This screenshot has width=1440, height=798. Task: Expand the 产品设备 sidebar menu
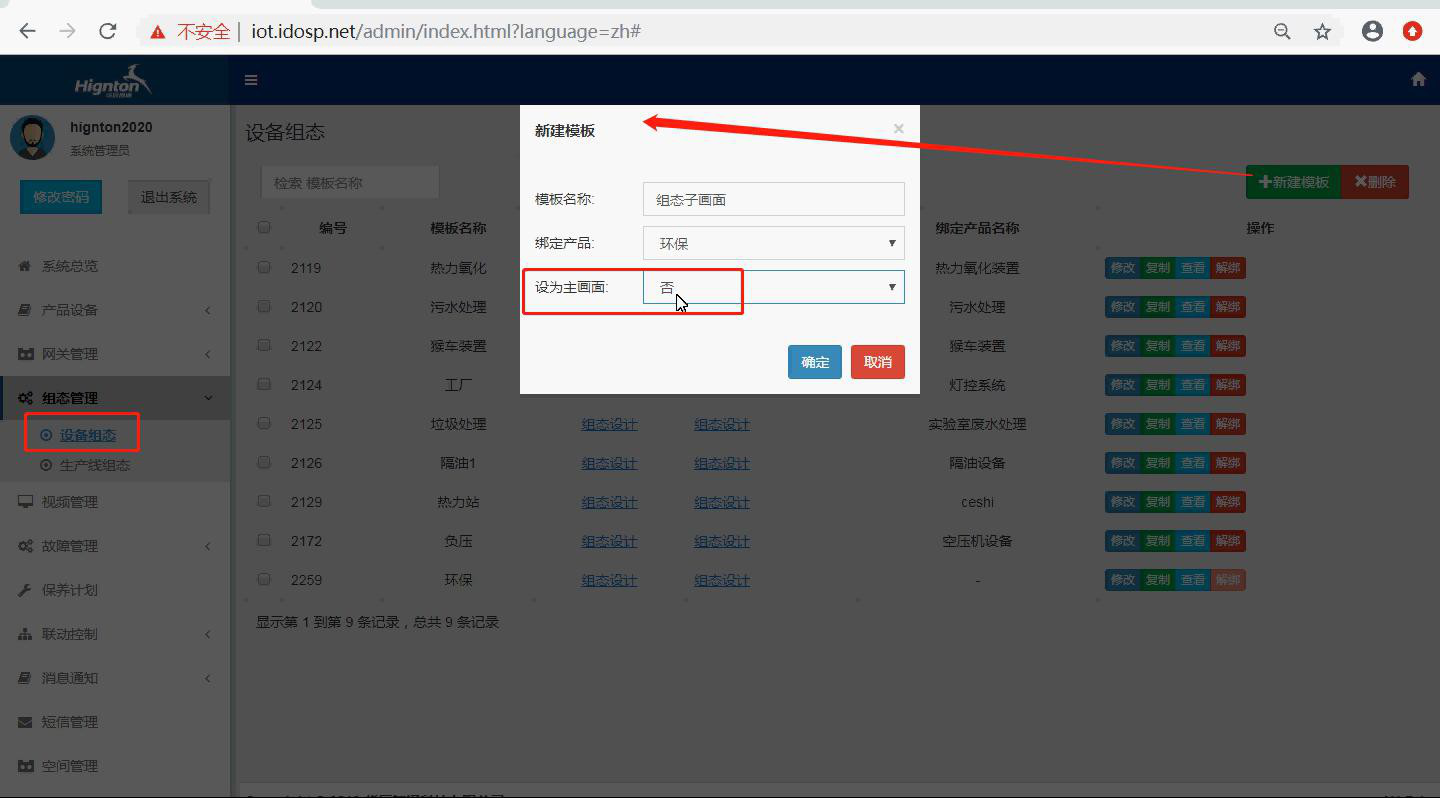(70, 310)
